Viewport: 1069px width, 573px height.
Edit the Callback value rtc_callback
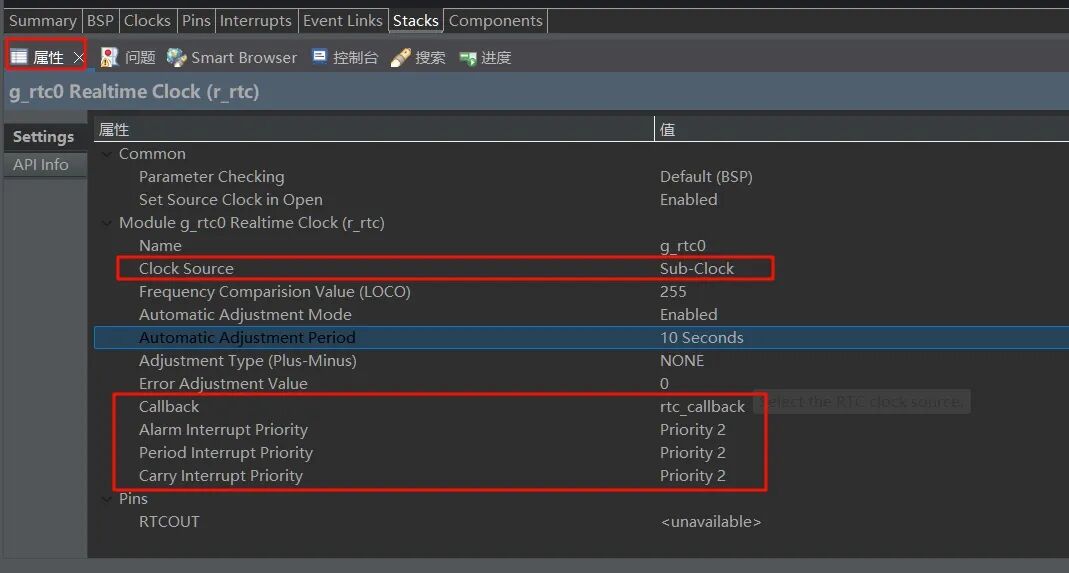coord(702,406)
